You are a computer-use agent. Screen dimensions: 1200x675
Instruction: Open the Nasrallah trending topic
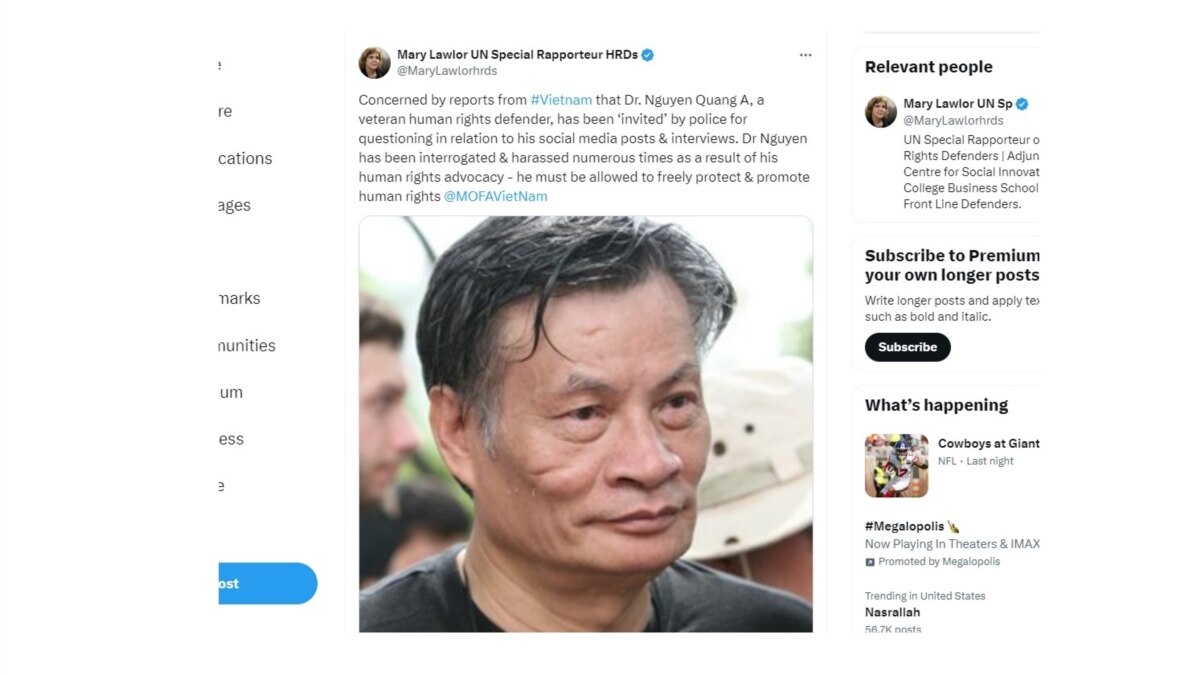[x=892, y=612]
